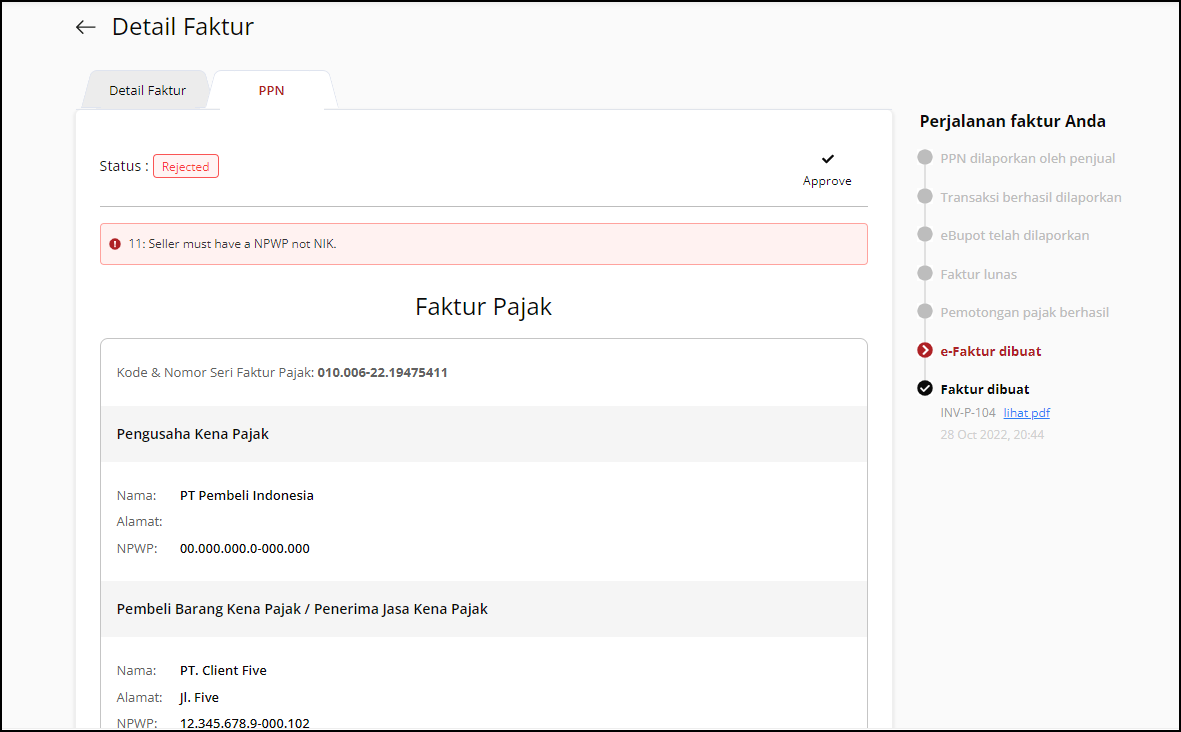Click the Rejected status badge
1181x732 pixels.
click(x=186, y=167)
